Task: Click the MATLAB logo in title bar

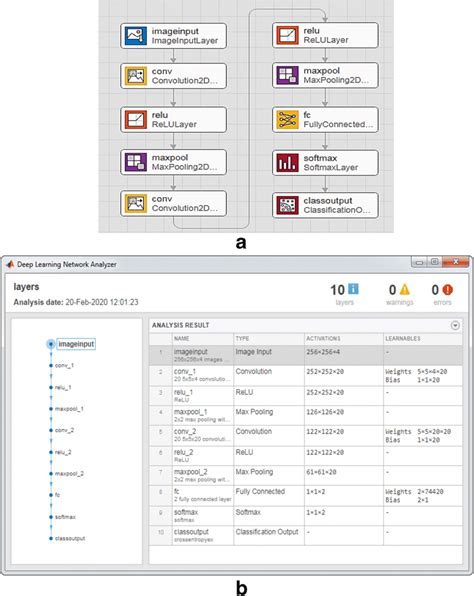Action: [10, 264]
